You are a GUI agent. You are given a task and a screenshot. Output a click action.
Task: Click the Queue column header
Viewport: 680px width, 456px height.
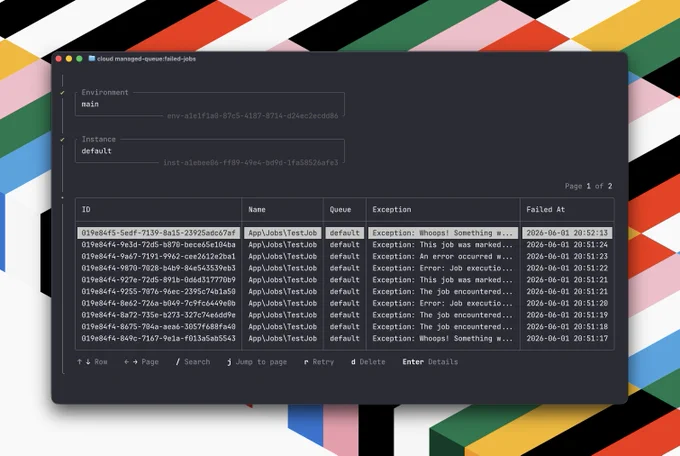pos(340,210)
